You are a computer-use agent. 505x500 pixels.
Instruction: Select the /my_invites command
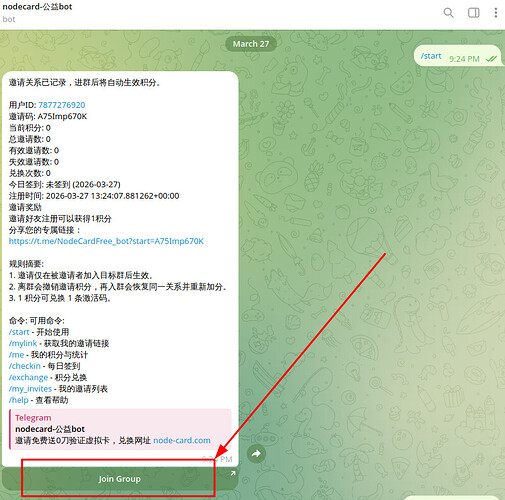(30, 389)
